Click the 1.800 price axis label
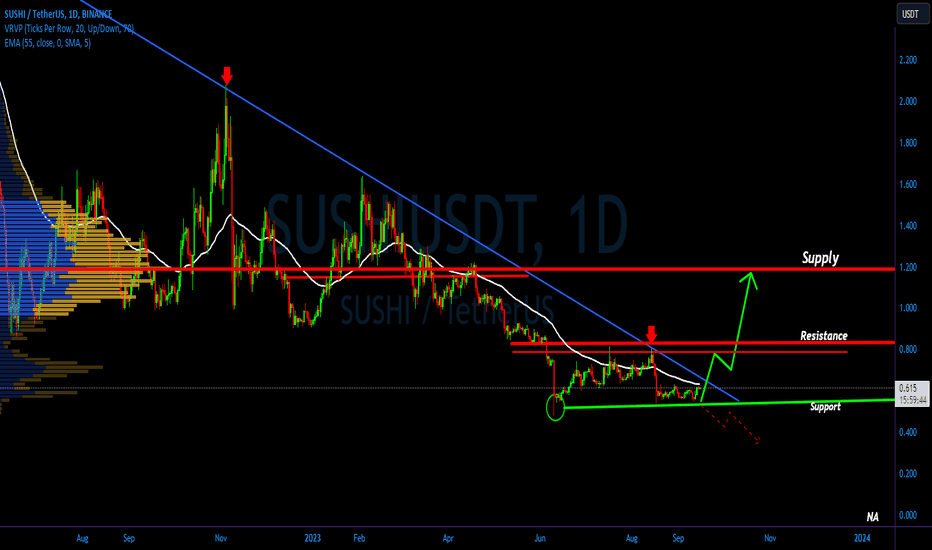Viewport: 932px width, 550px height. click(908, 143)
